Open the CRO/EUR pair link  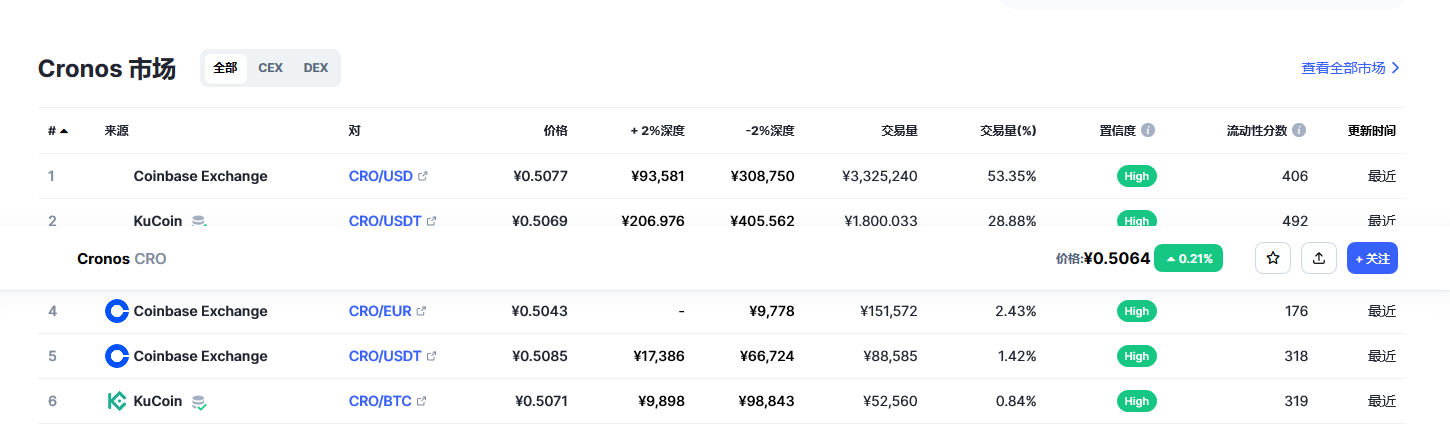[380, 311]
